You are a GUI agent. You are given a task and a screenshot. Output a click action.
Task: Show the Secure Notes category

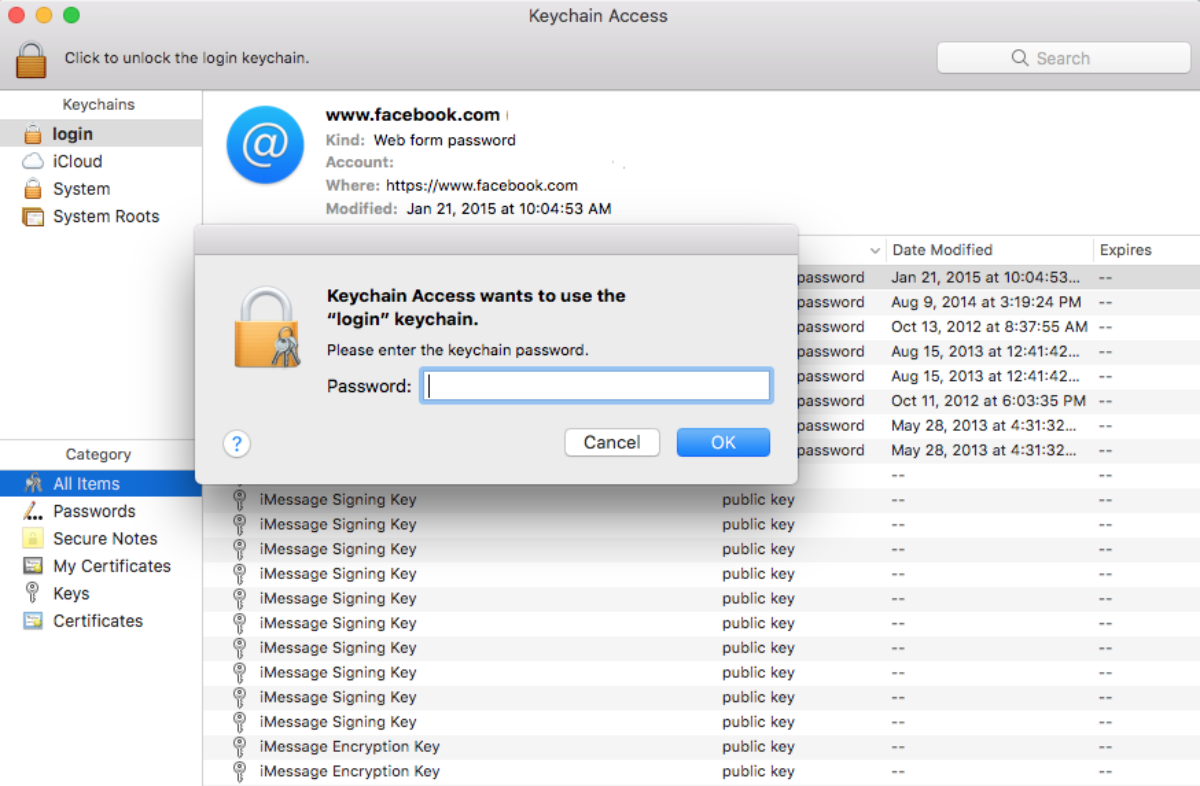(104, 538)
